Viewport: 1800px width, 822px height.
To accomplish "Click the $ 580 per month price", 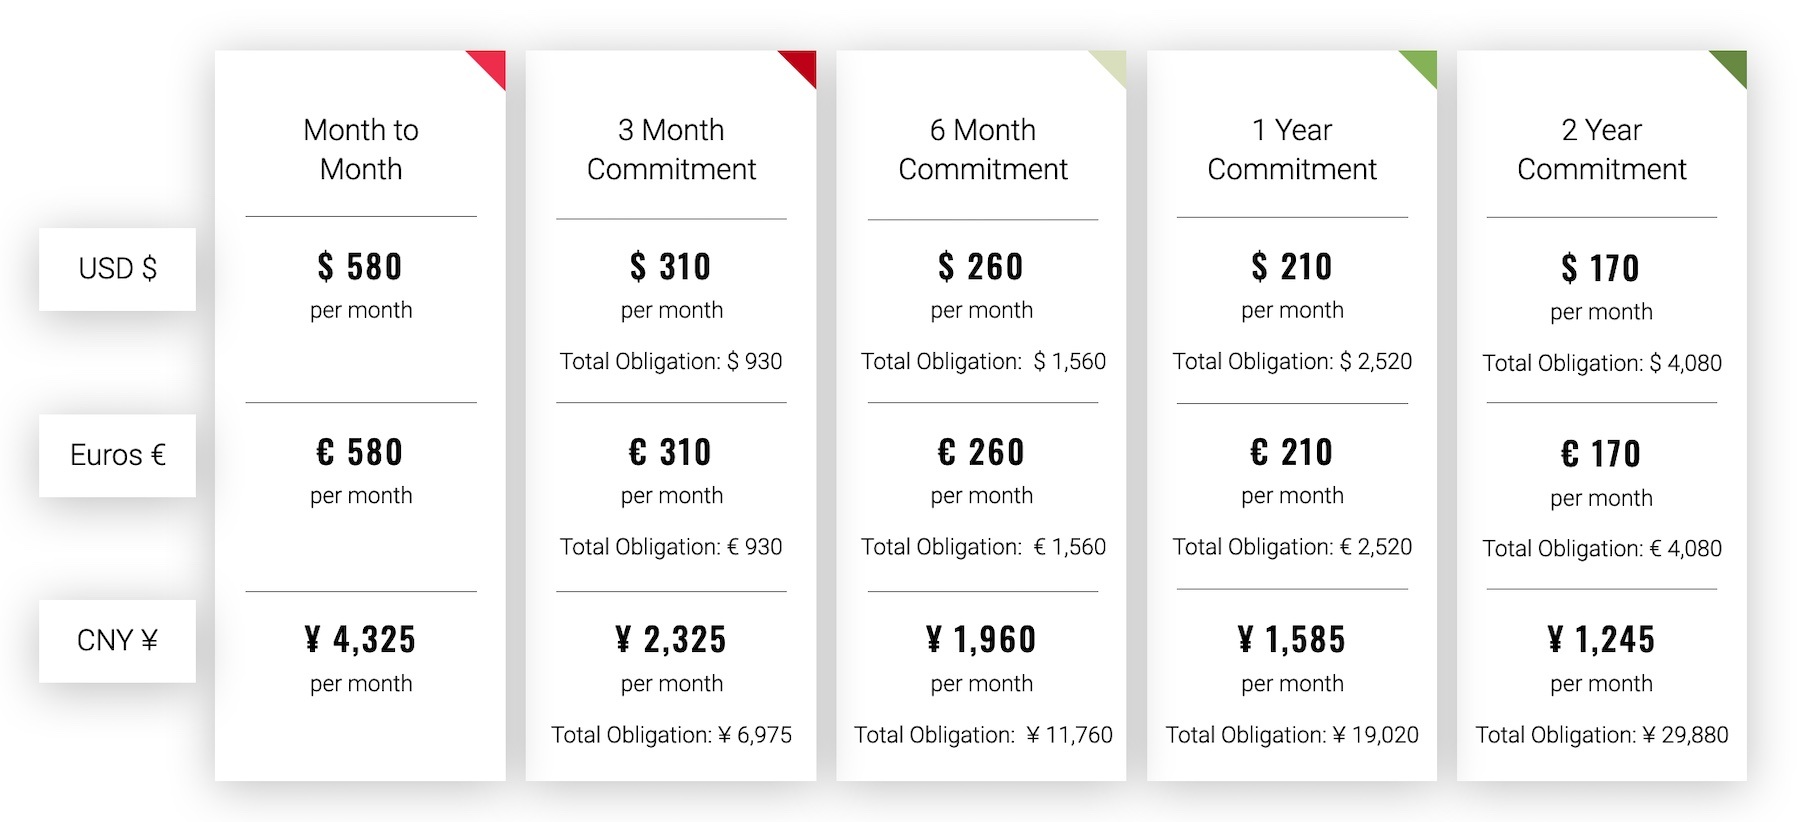I will point(361,267).
